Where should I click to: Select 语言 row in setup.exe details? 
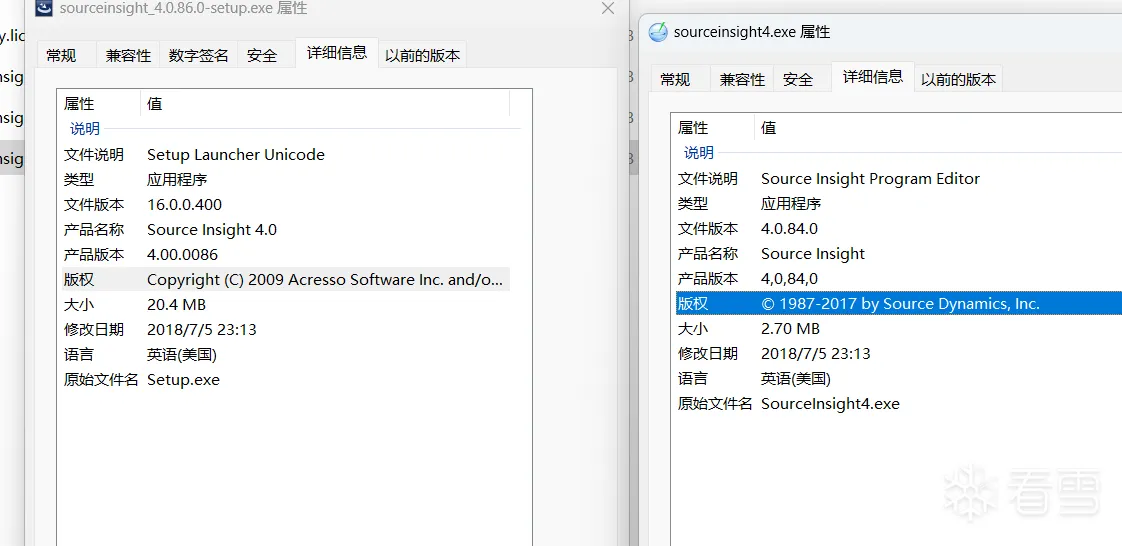tap(286, 355)
